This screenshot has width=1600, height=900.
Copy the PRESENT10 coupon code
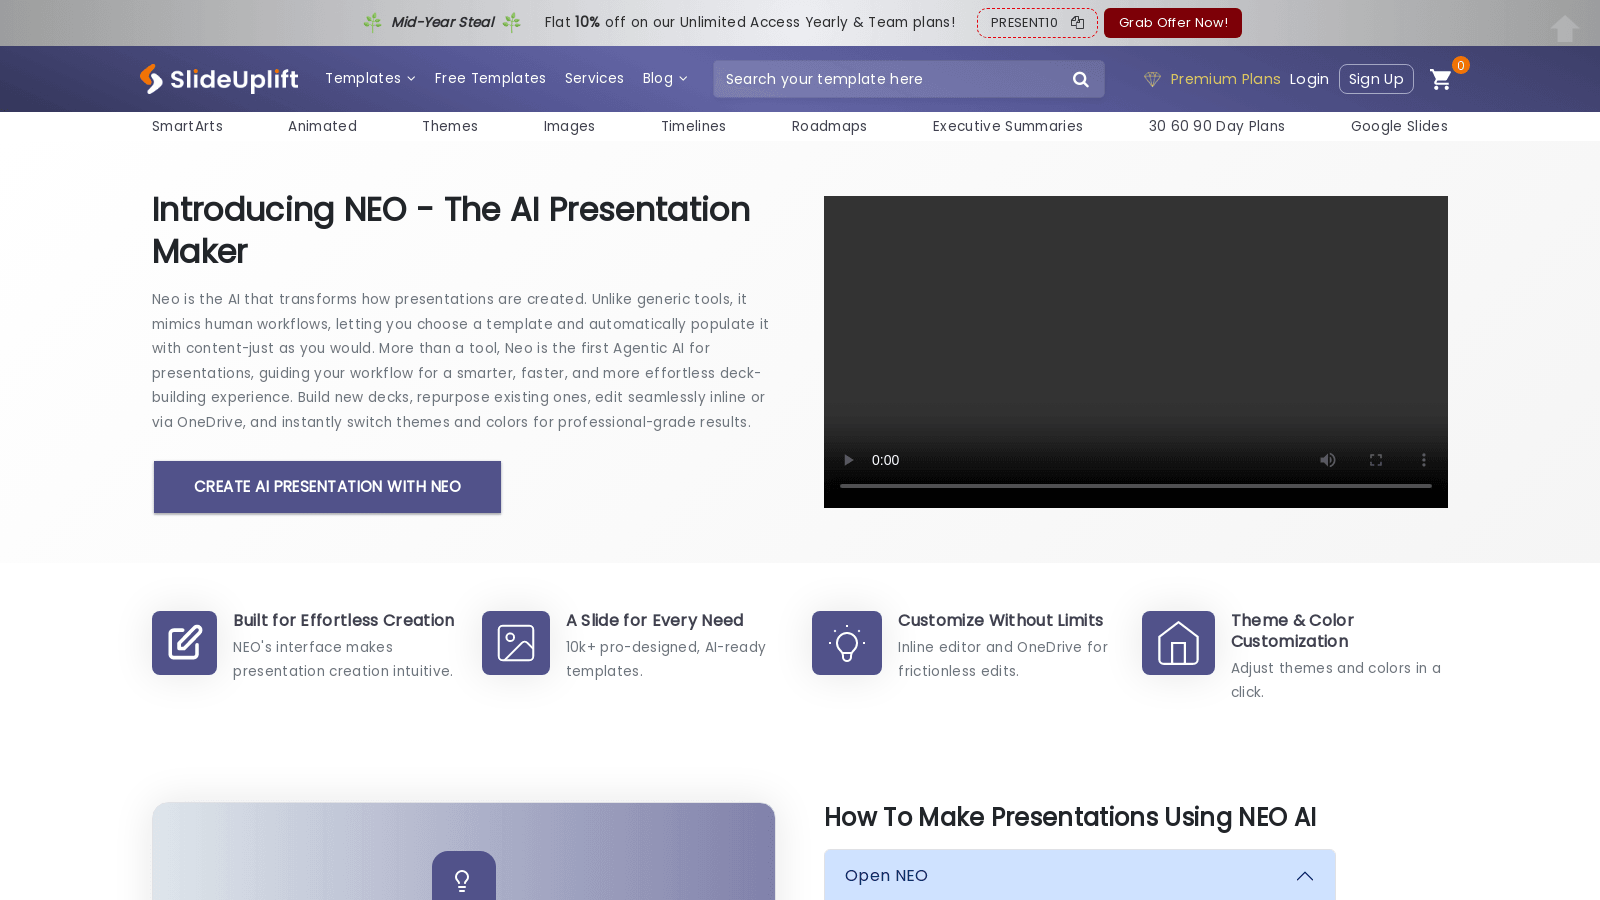1077,23
